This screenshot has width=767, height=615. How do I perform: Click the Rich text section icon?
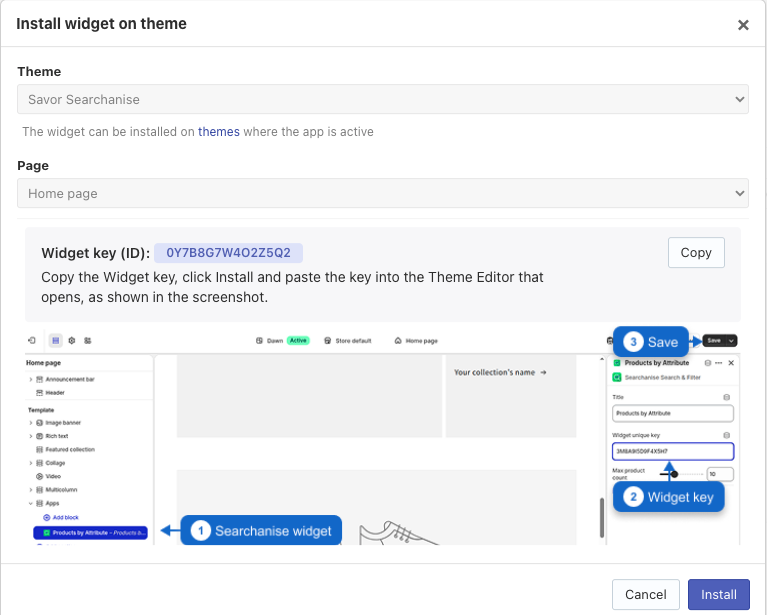point(40,436)
